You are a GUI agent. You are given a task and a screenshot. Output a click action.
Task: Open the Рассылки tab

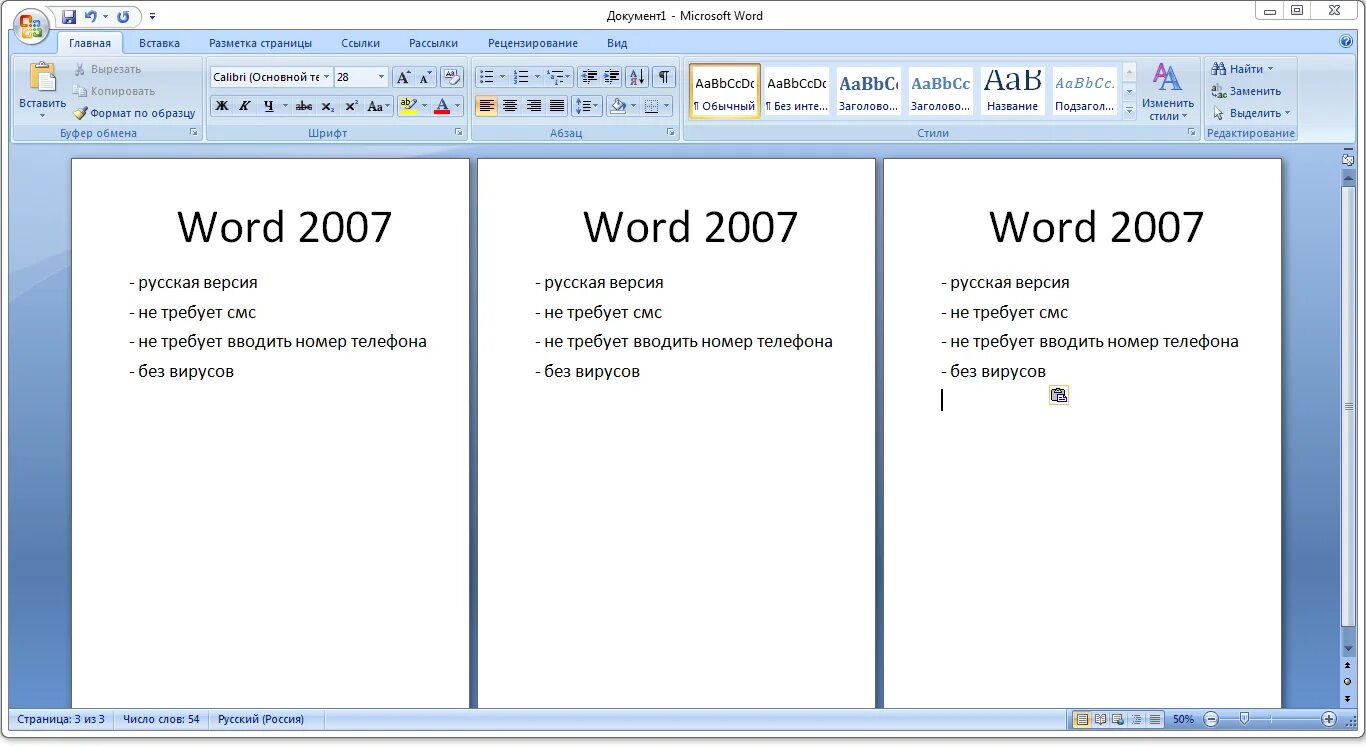[433, 43]
